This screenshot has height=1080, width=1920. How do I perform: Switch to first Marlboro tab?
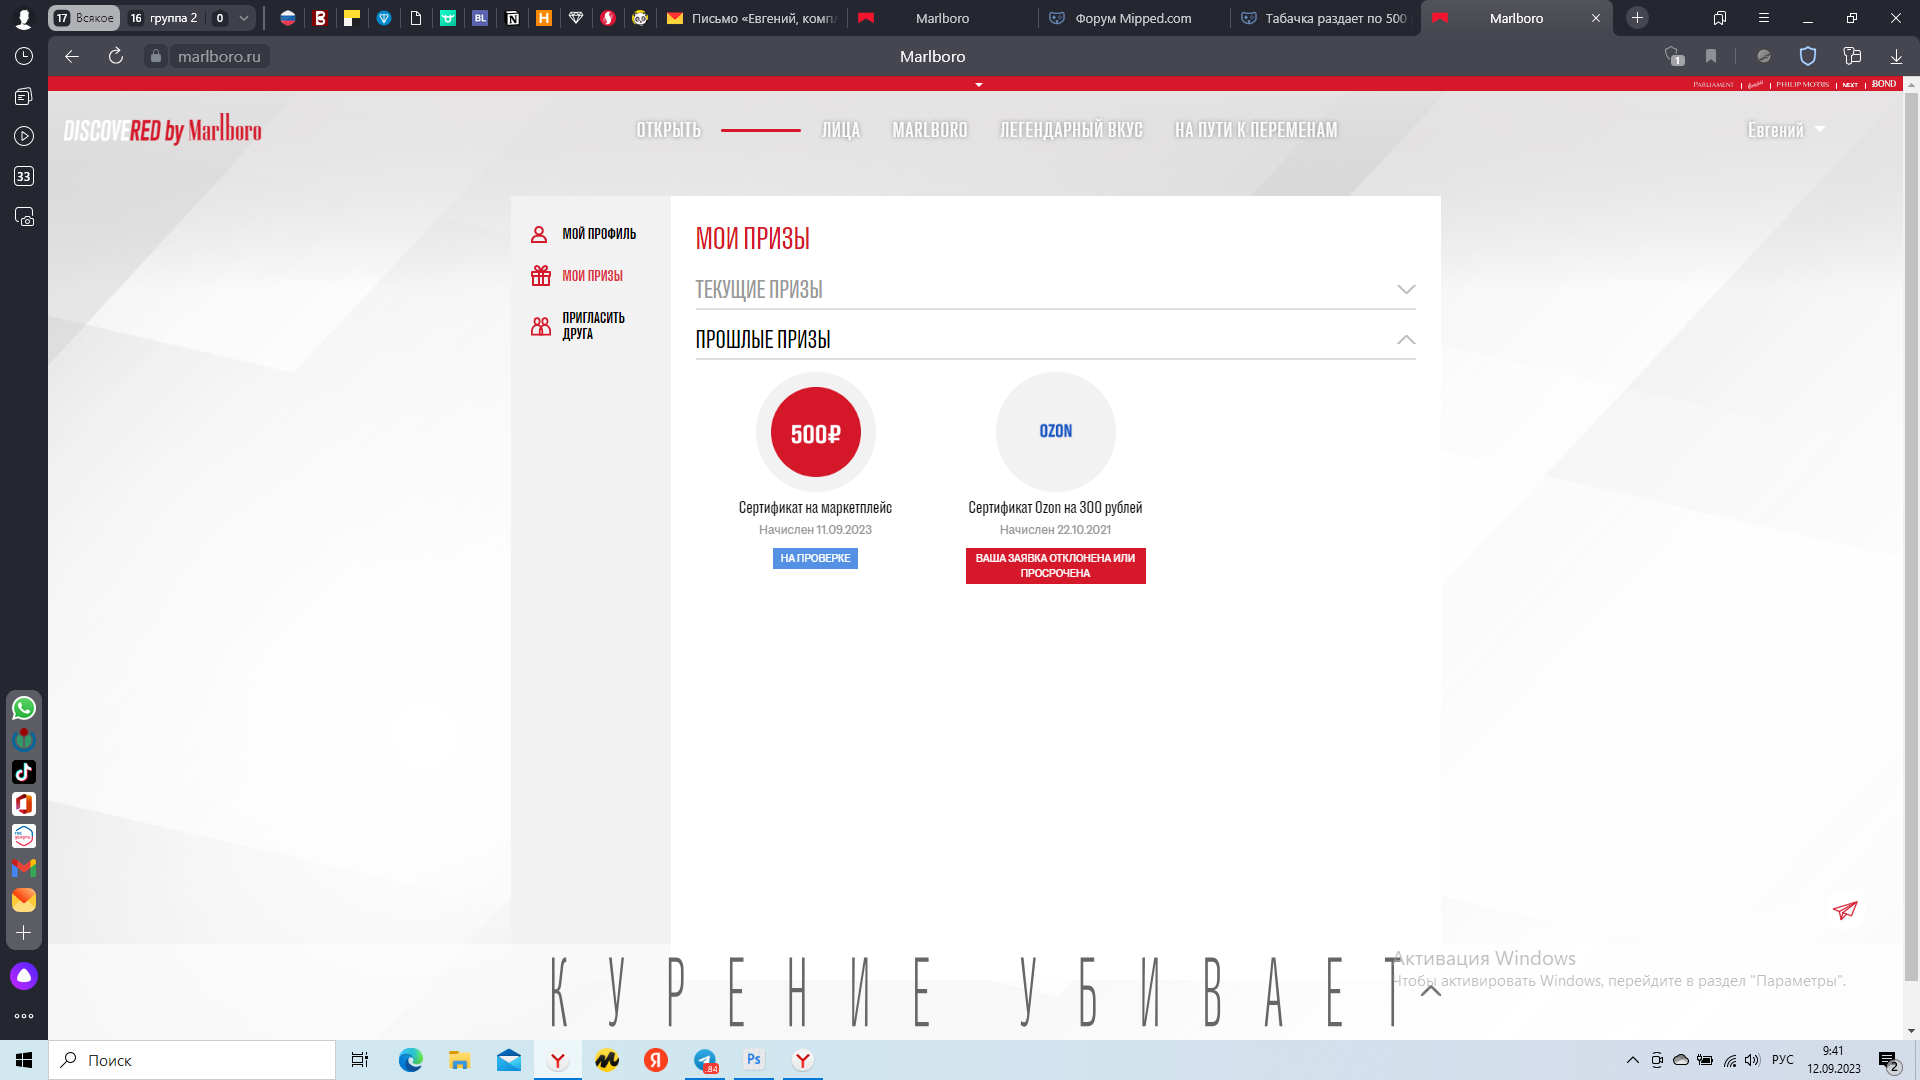942,18
